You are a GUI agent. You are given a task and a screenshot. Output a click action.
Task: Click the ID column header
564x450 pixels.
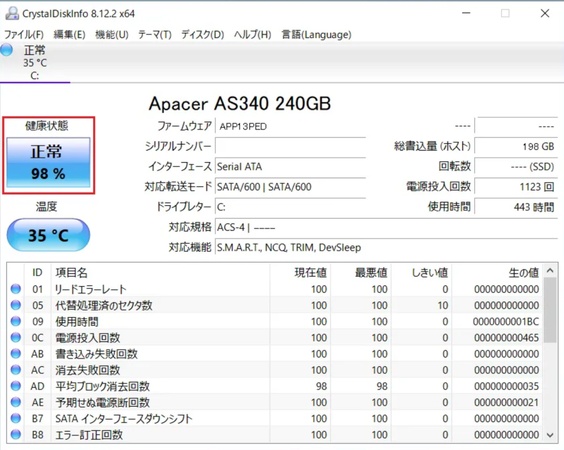[37, 272]
